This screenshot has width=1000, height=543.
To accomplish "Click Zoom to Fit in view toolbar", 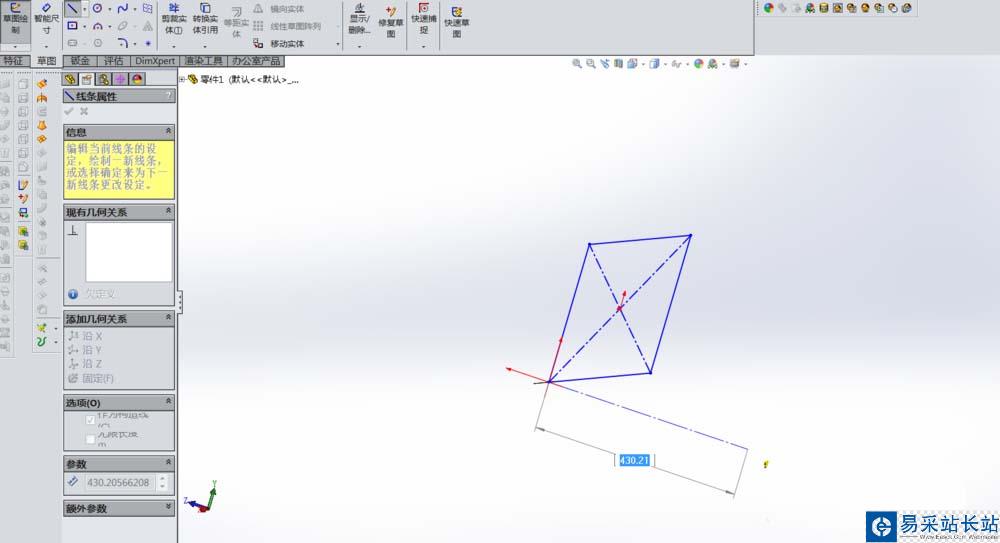I will (x=577, y=64).
